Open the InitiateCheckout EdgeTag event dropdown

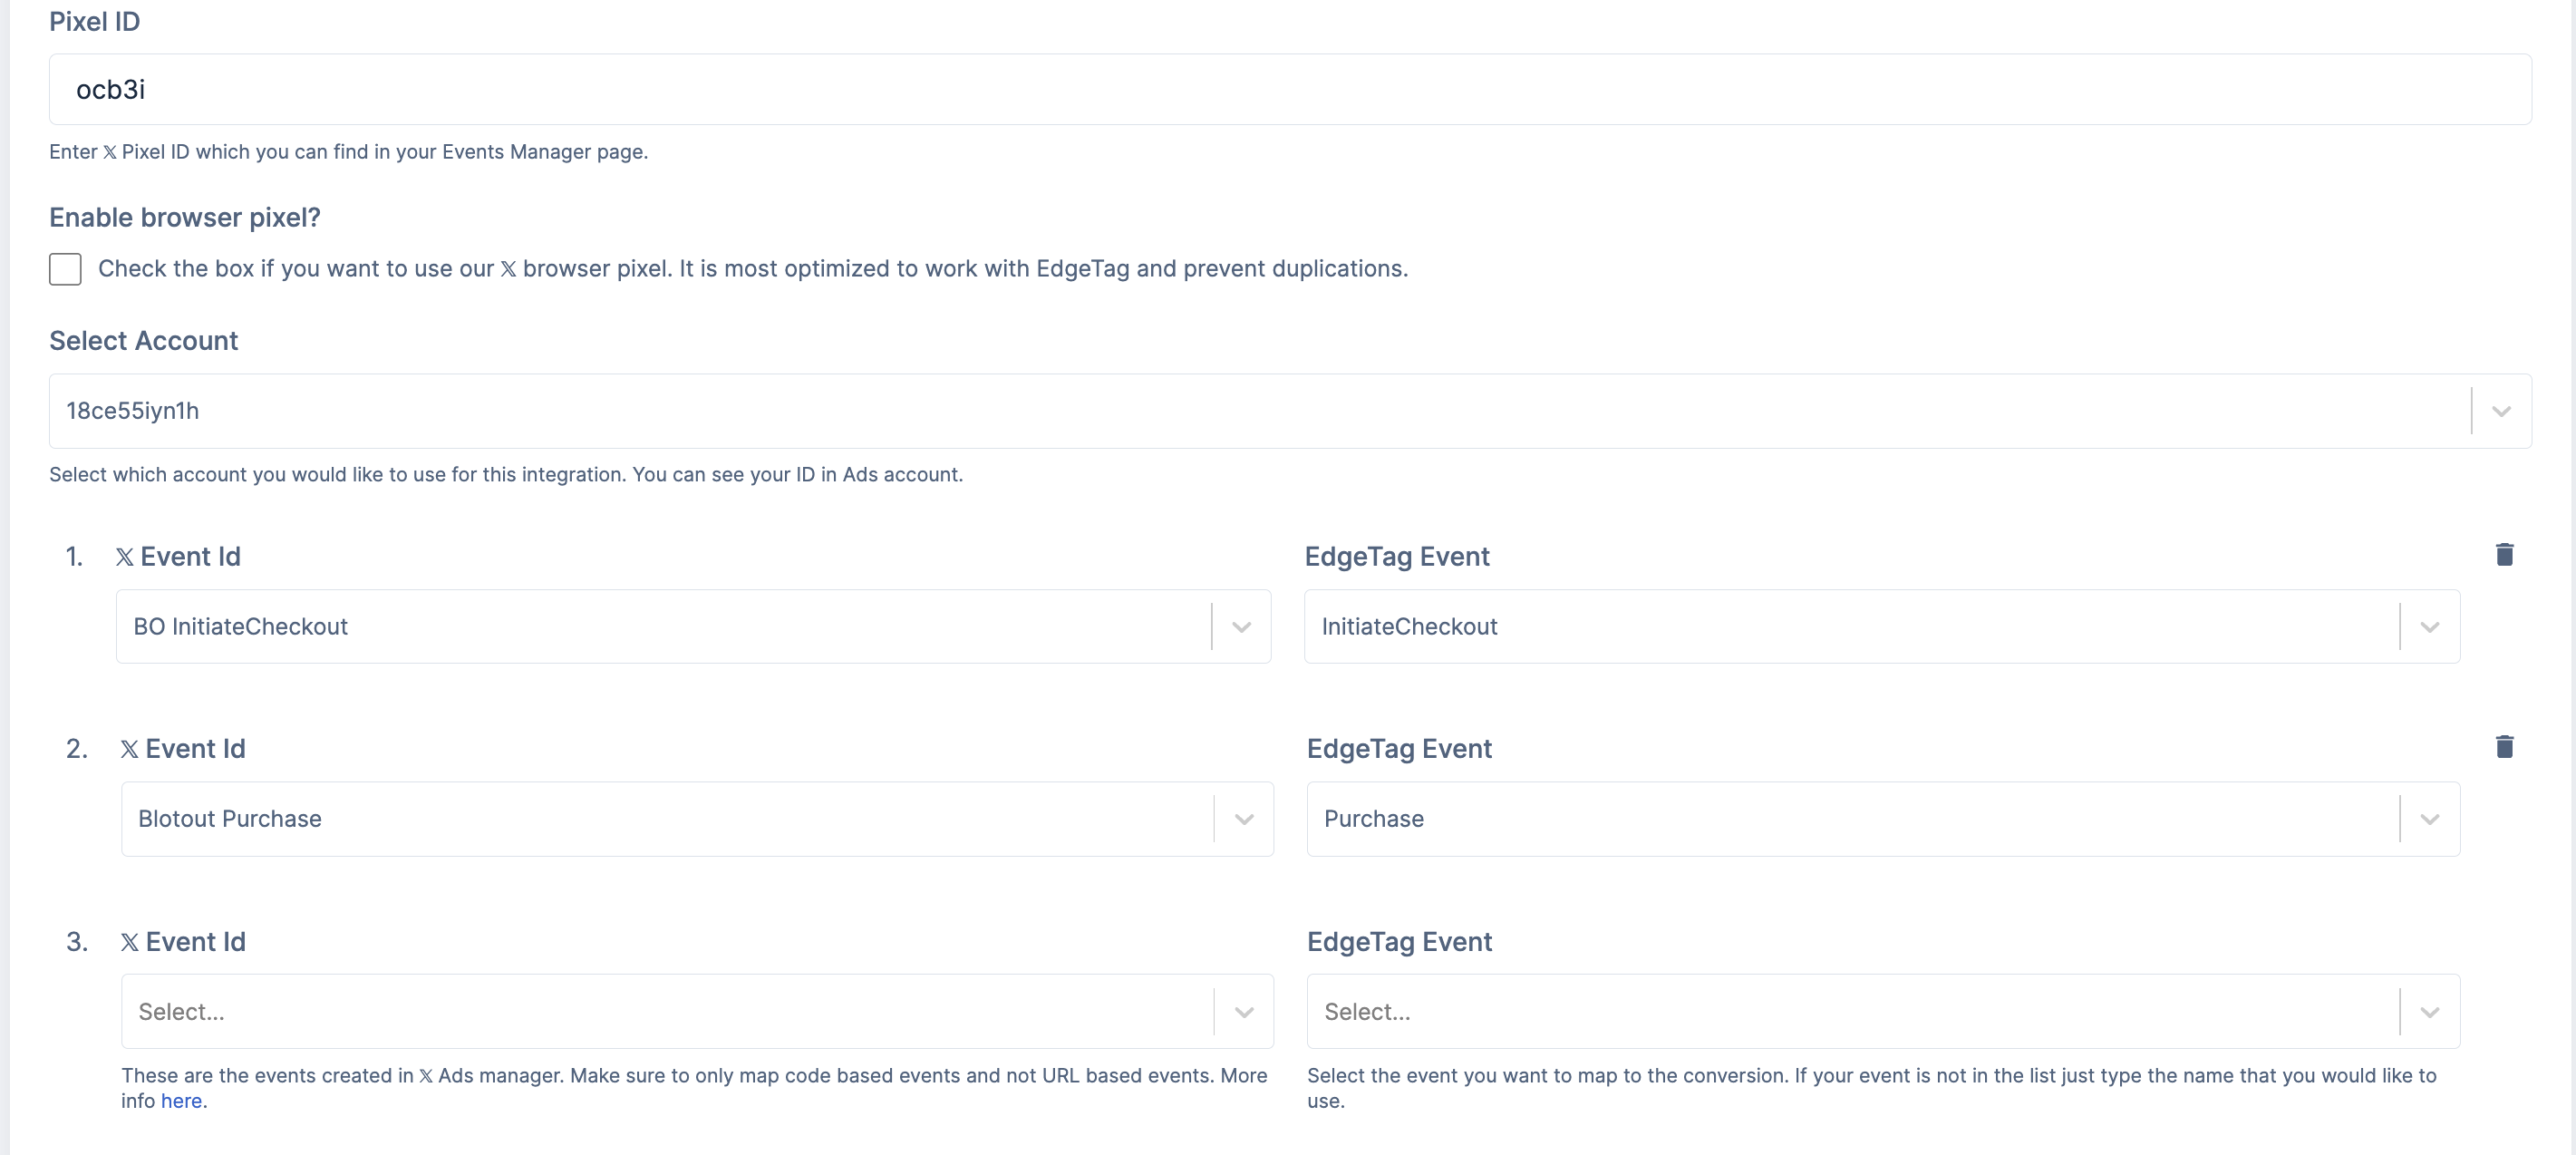coord(1852,627)
